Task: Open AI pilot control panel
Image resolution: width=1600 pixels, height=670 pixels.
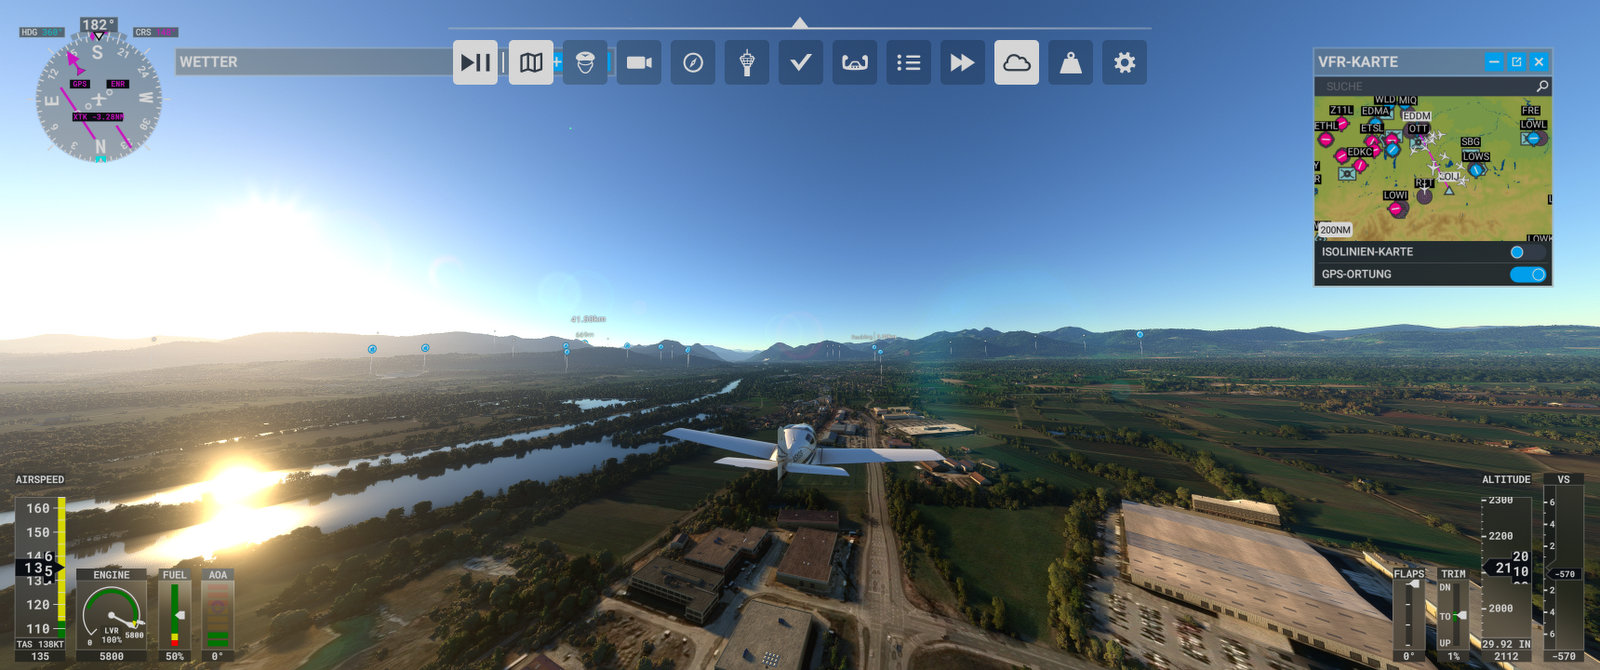Action: (585, 63)
